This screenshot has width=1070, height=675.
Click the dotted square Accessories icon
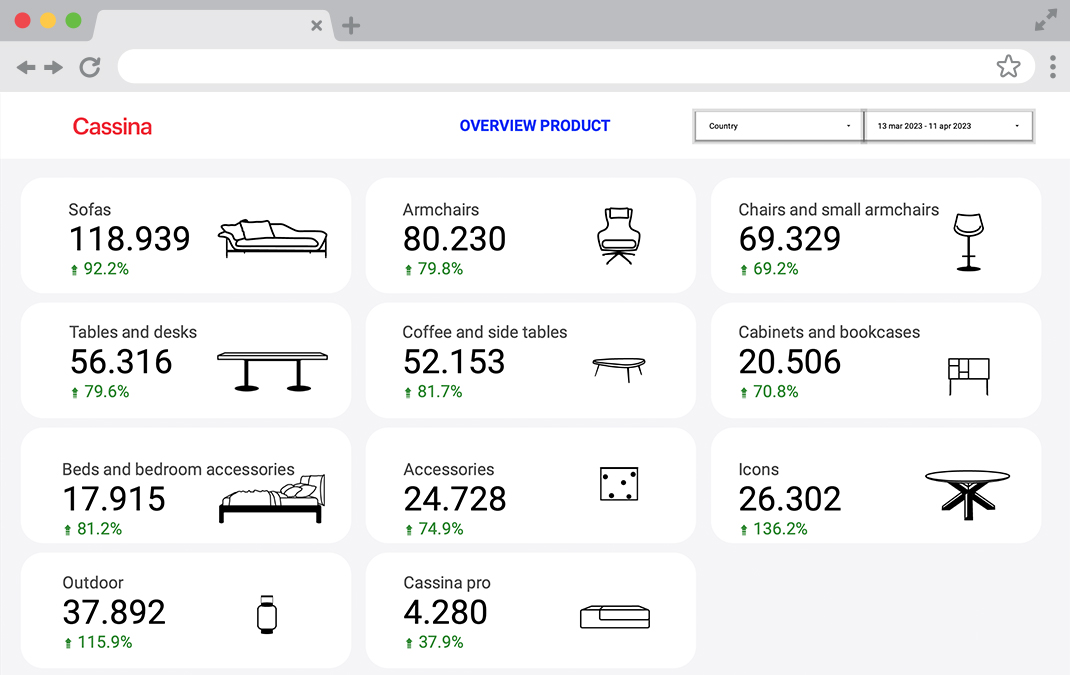[x=619, y=484]
